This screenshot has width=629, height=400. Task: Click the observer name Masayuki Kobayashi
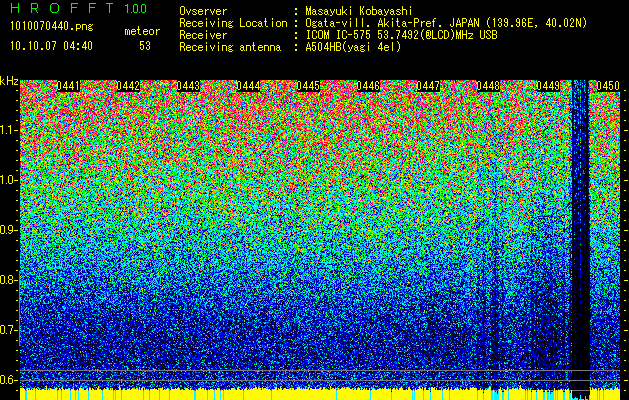(359, 11)
